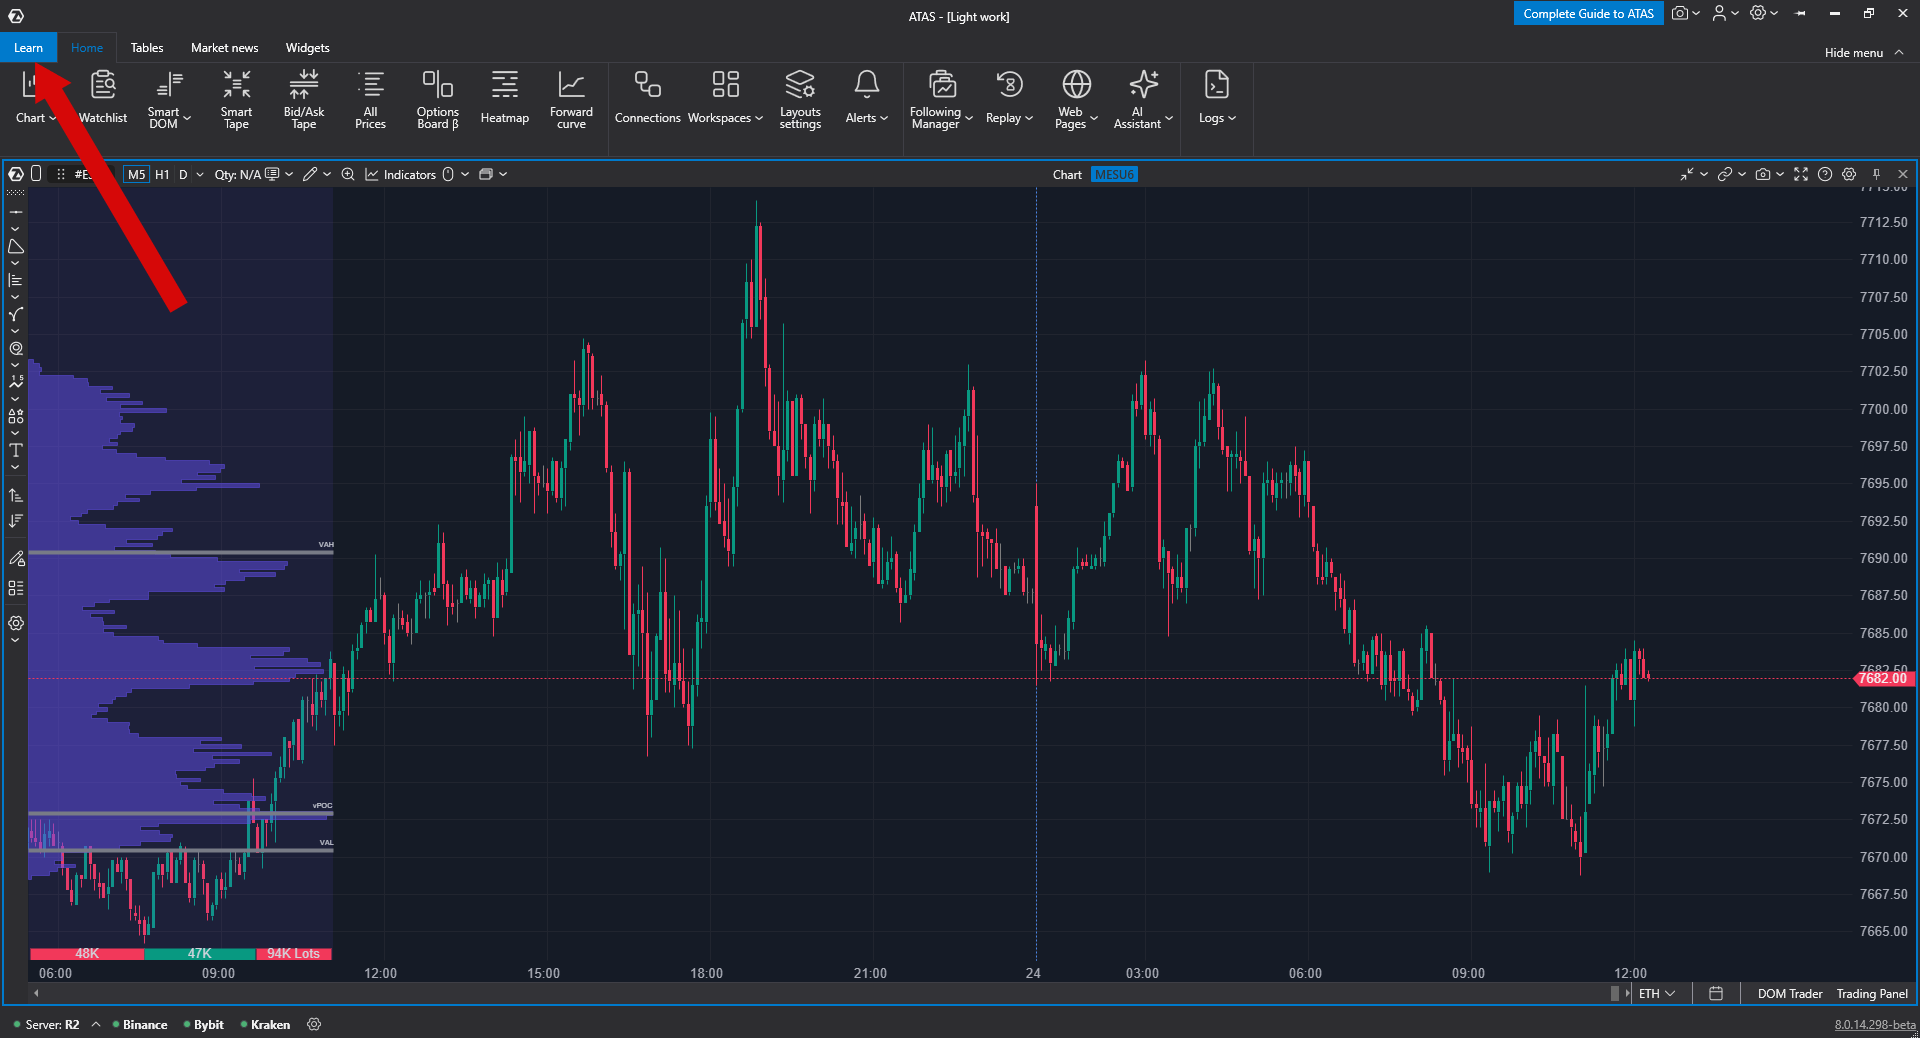Open status bar connection settings gear

click(314, 1025)
